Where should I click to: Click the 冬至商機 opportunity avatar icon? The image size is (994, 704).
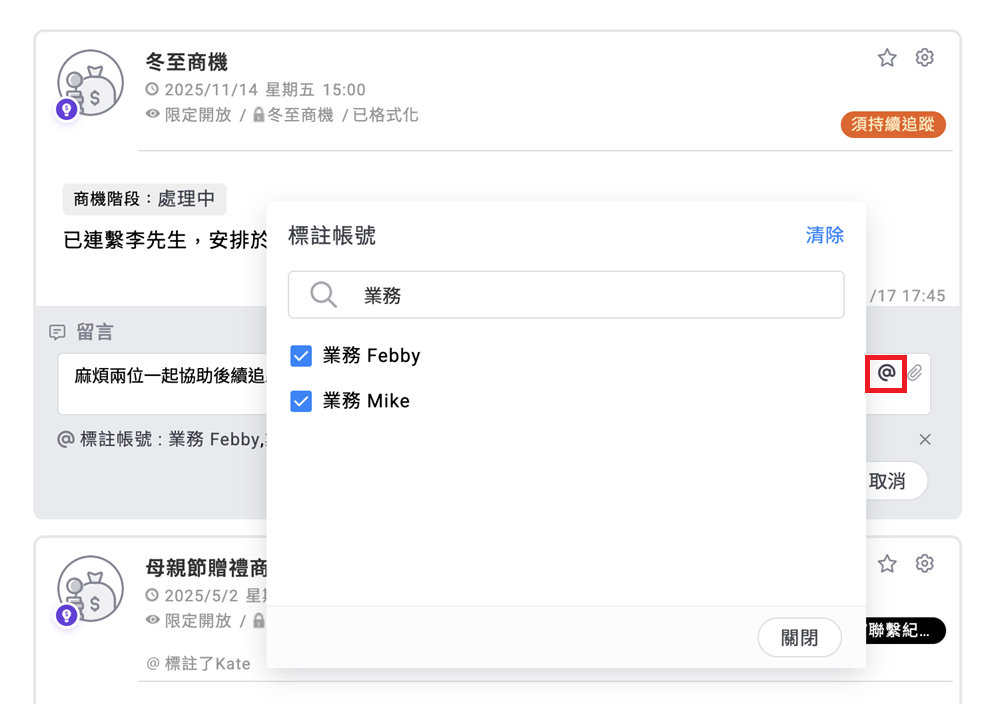point(90,84)
